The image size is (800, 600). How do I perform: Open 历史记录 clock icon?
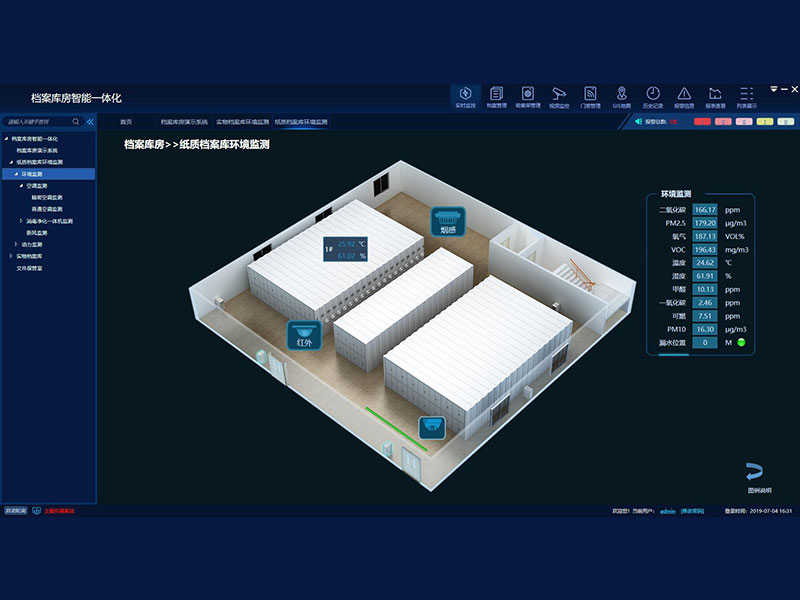tap(652, 96)
